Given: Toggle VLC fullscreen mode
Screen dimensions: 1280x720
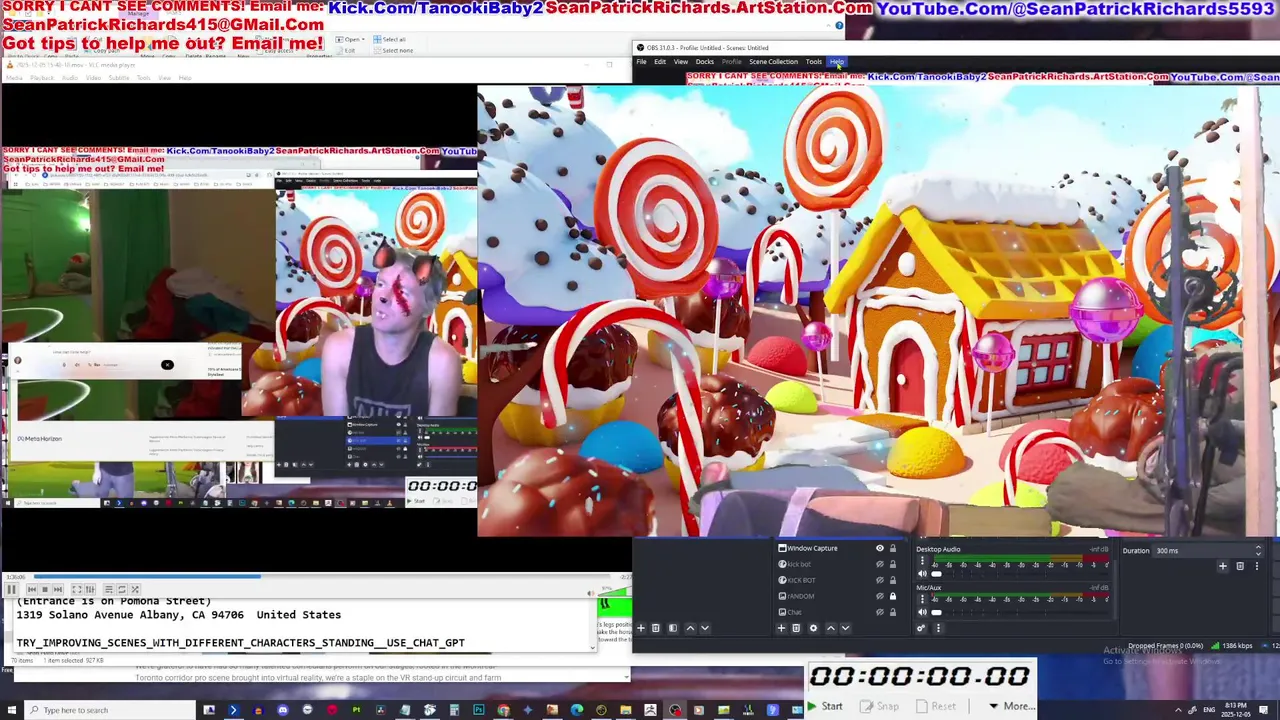Looking at the screenshot, I should tap(77, 589).
